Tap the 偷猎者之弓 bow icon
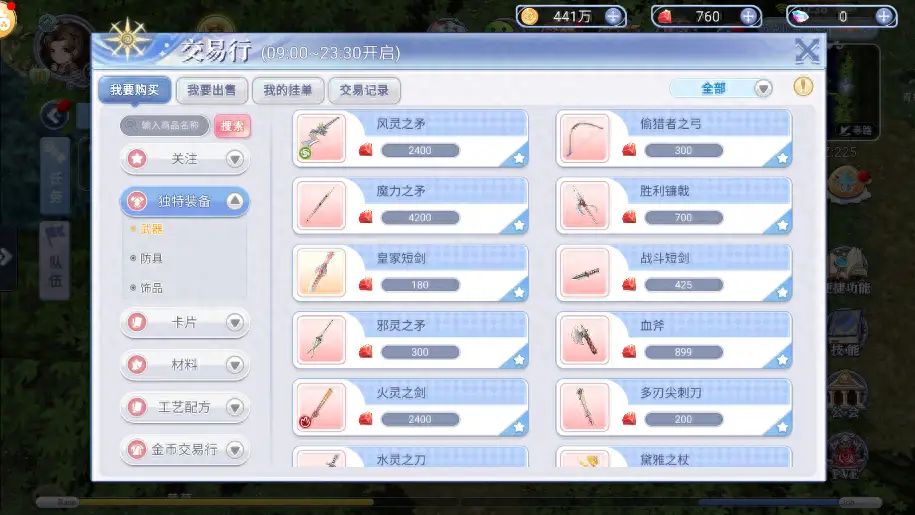The height and width of the screenshot is (515, 915). click(584, 138)
